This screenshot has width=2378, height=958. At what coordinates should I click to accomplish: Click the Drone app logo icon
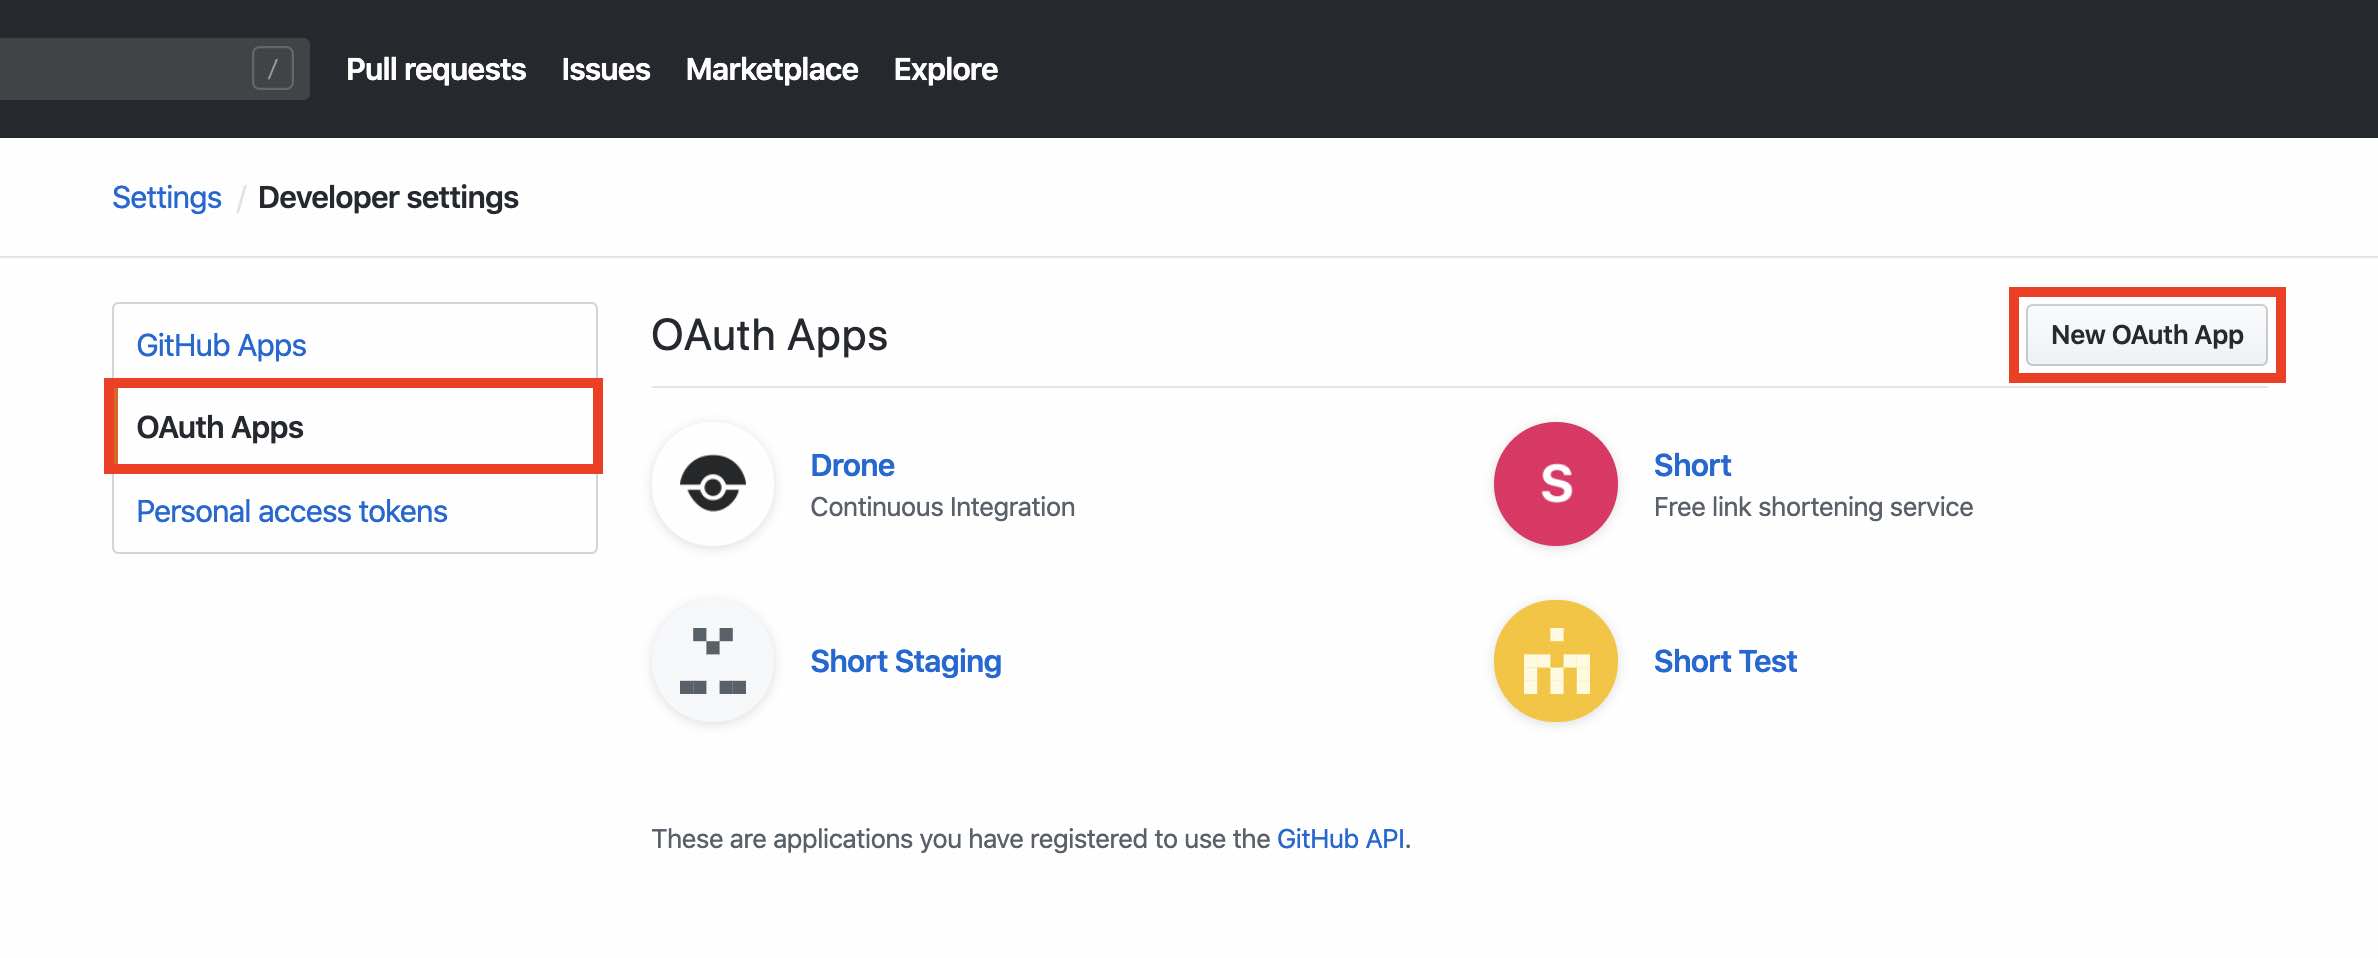pos(713,484)
